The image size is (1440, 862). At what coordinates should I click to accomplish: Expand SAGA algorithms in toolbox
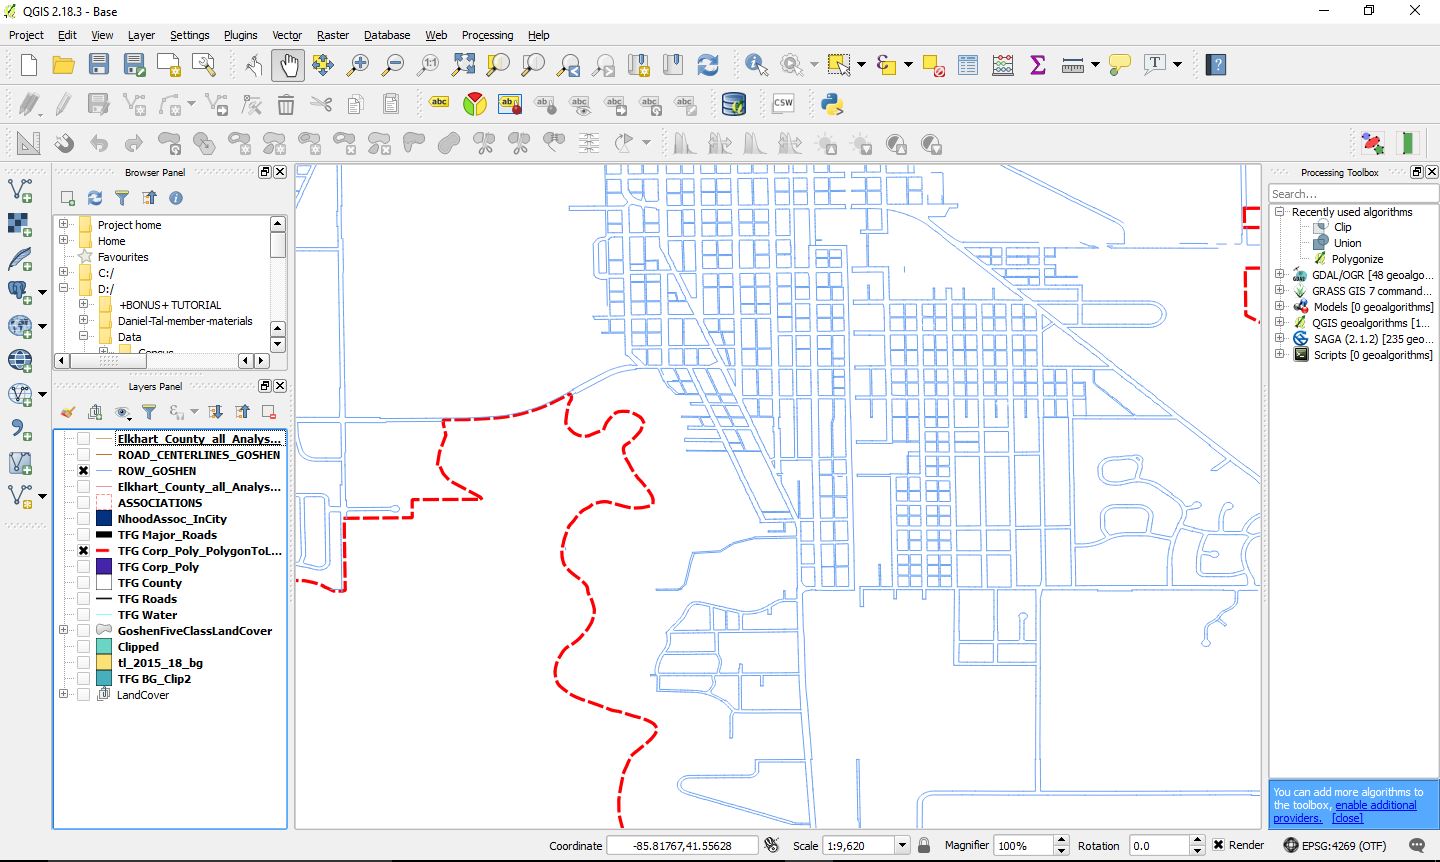(x=1280, y=338)
